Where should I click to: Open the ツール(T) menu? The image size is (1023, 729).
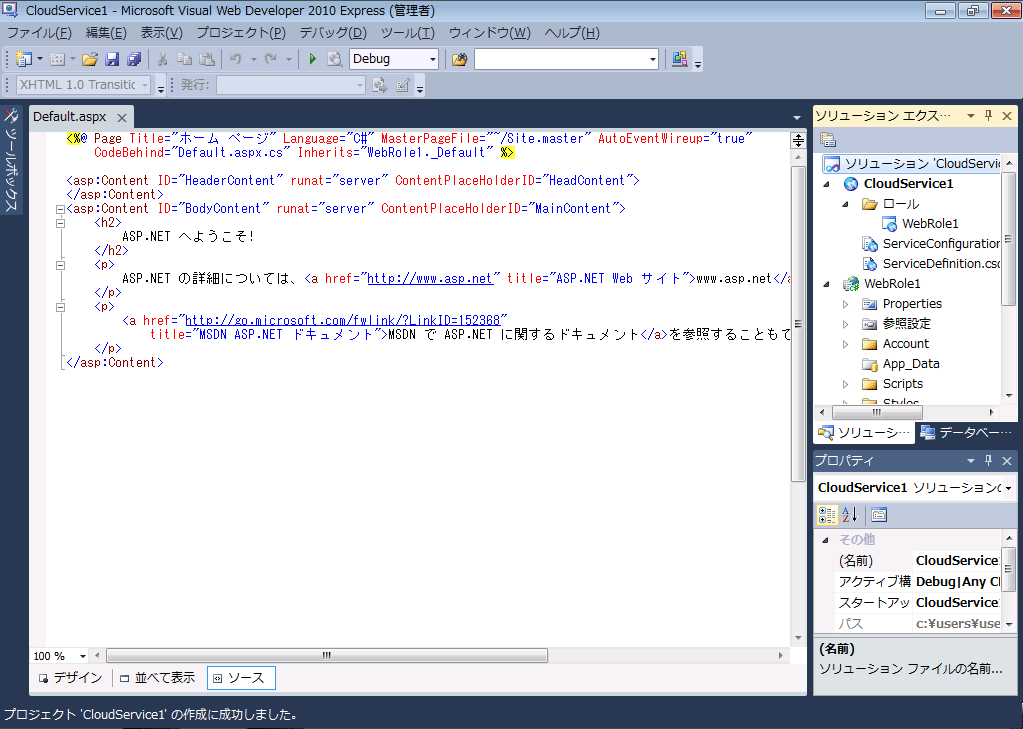[408, 33]
